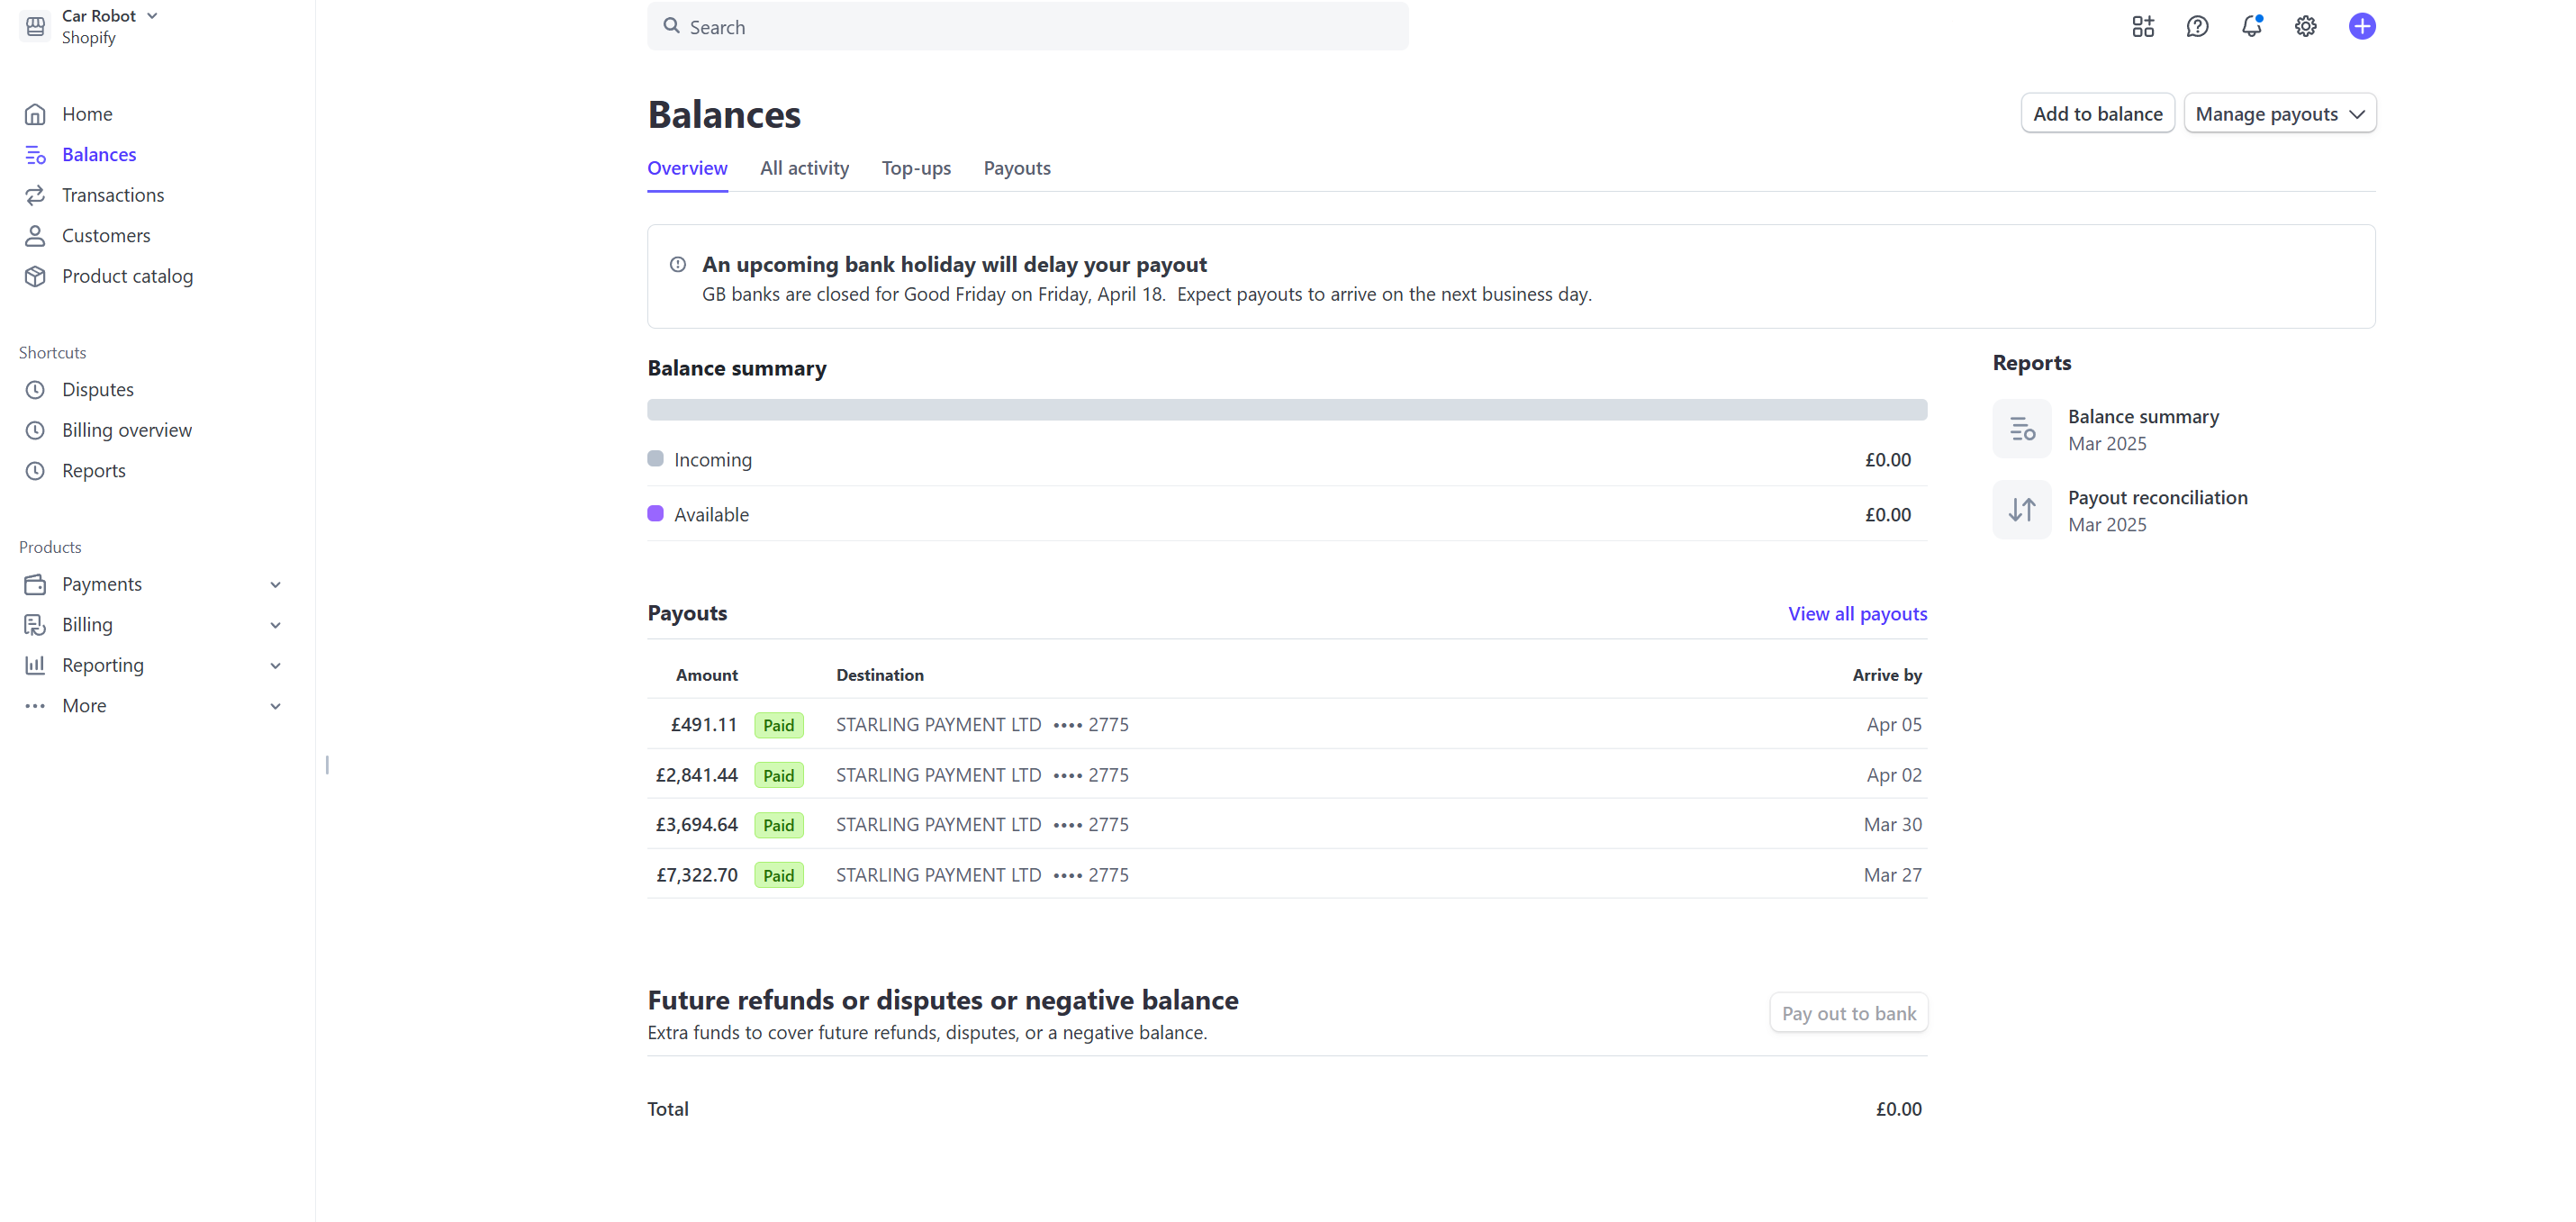Screen dimensions: 2576x1222
Task: Click the Customers person icon
Action: pyautogui.click(x=35, y=236)
